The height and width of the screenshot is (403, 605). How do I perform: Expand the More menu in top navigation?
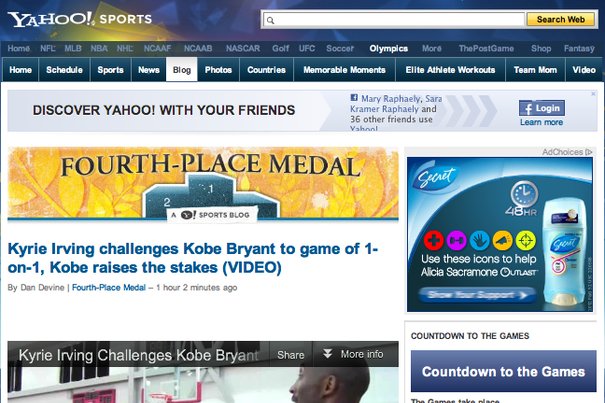(x=432, y=49)
